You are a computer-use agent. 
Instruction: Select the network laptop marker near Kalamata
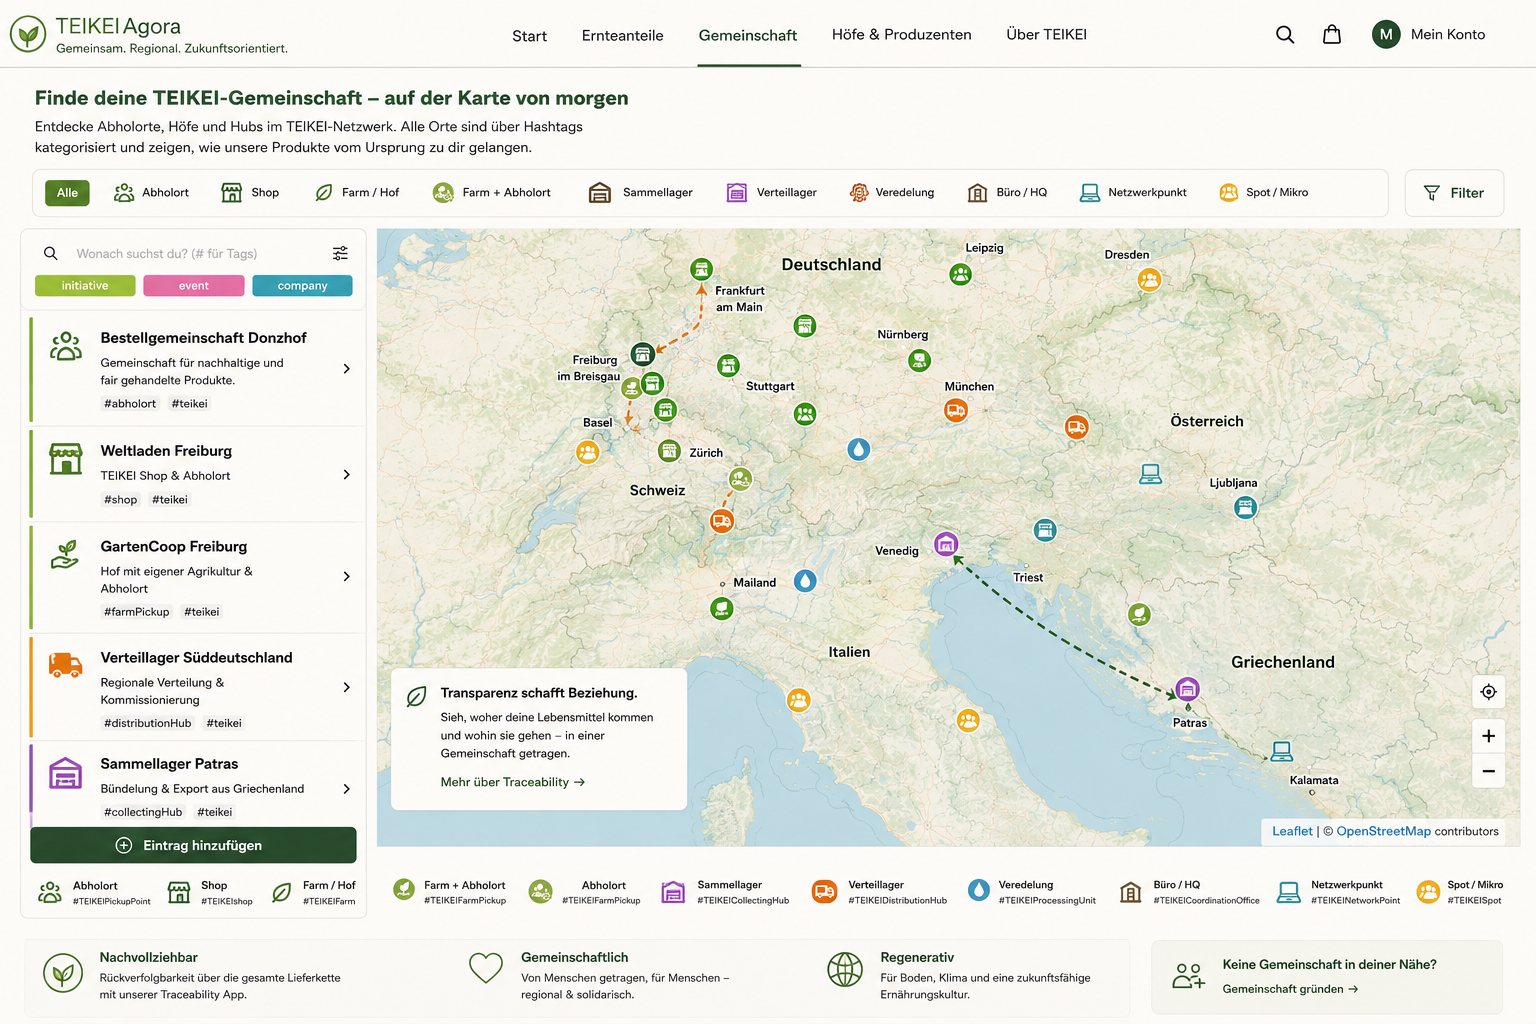pyautogui.click(x=1282, y=750)
